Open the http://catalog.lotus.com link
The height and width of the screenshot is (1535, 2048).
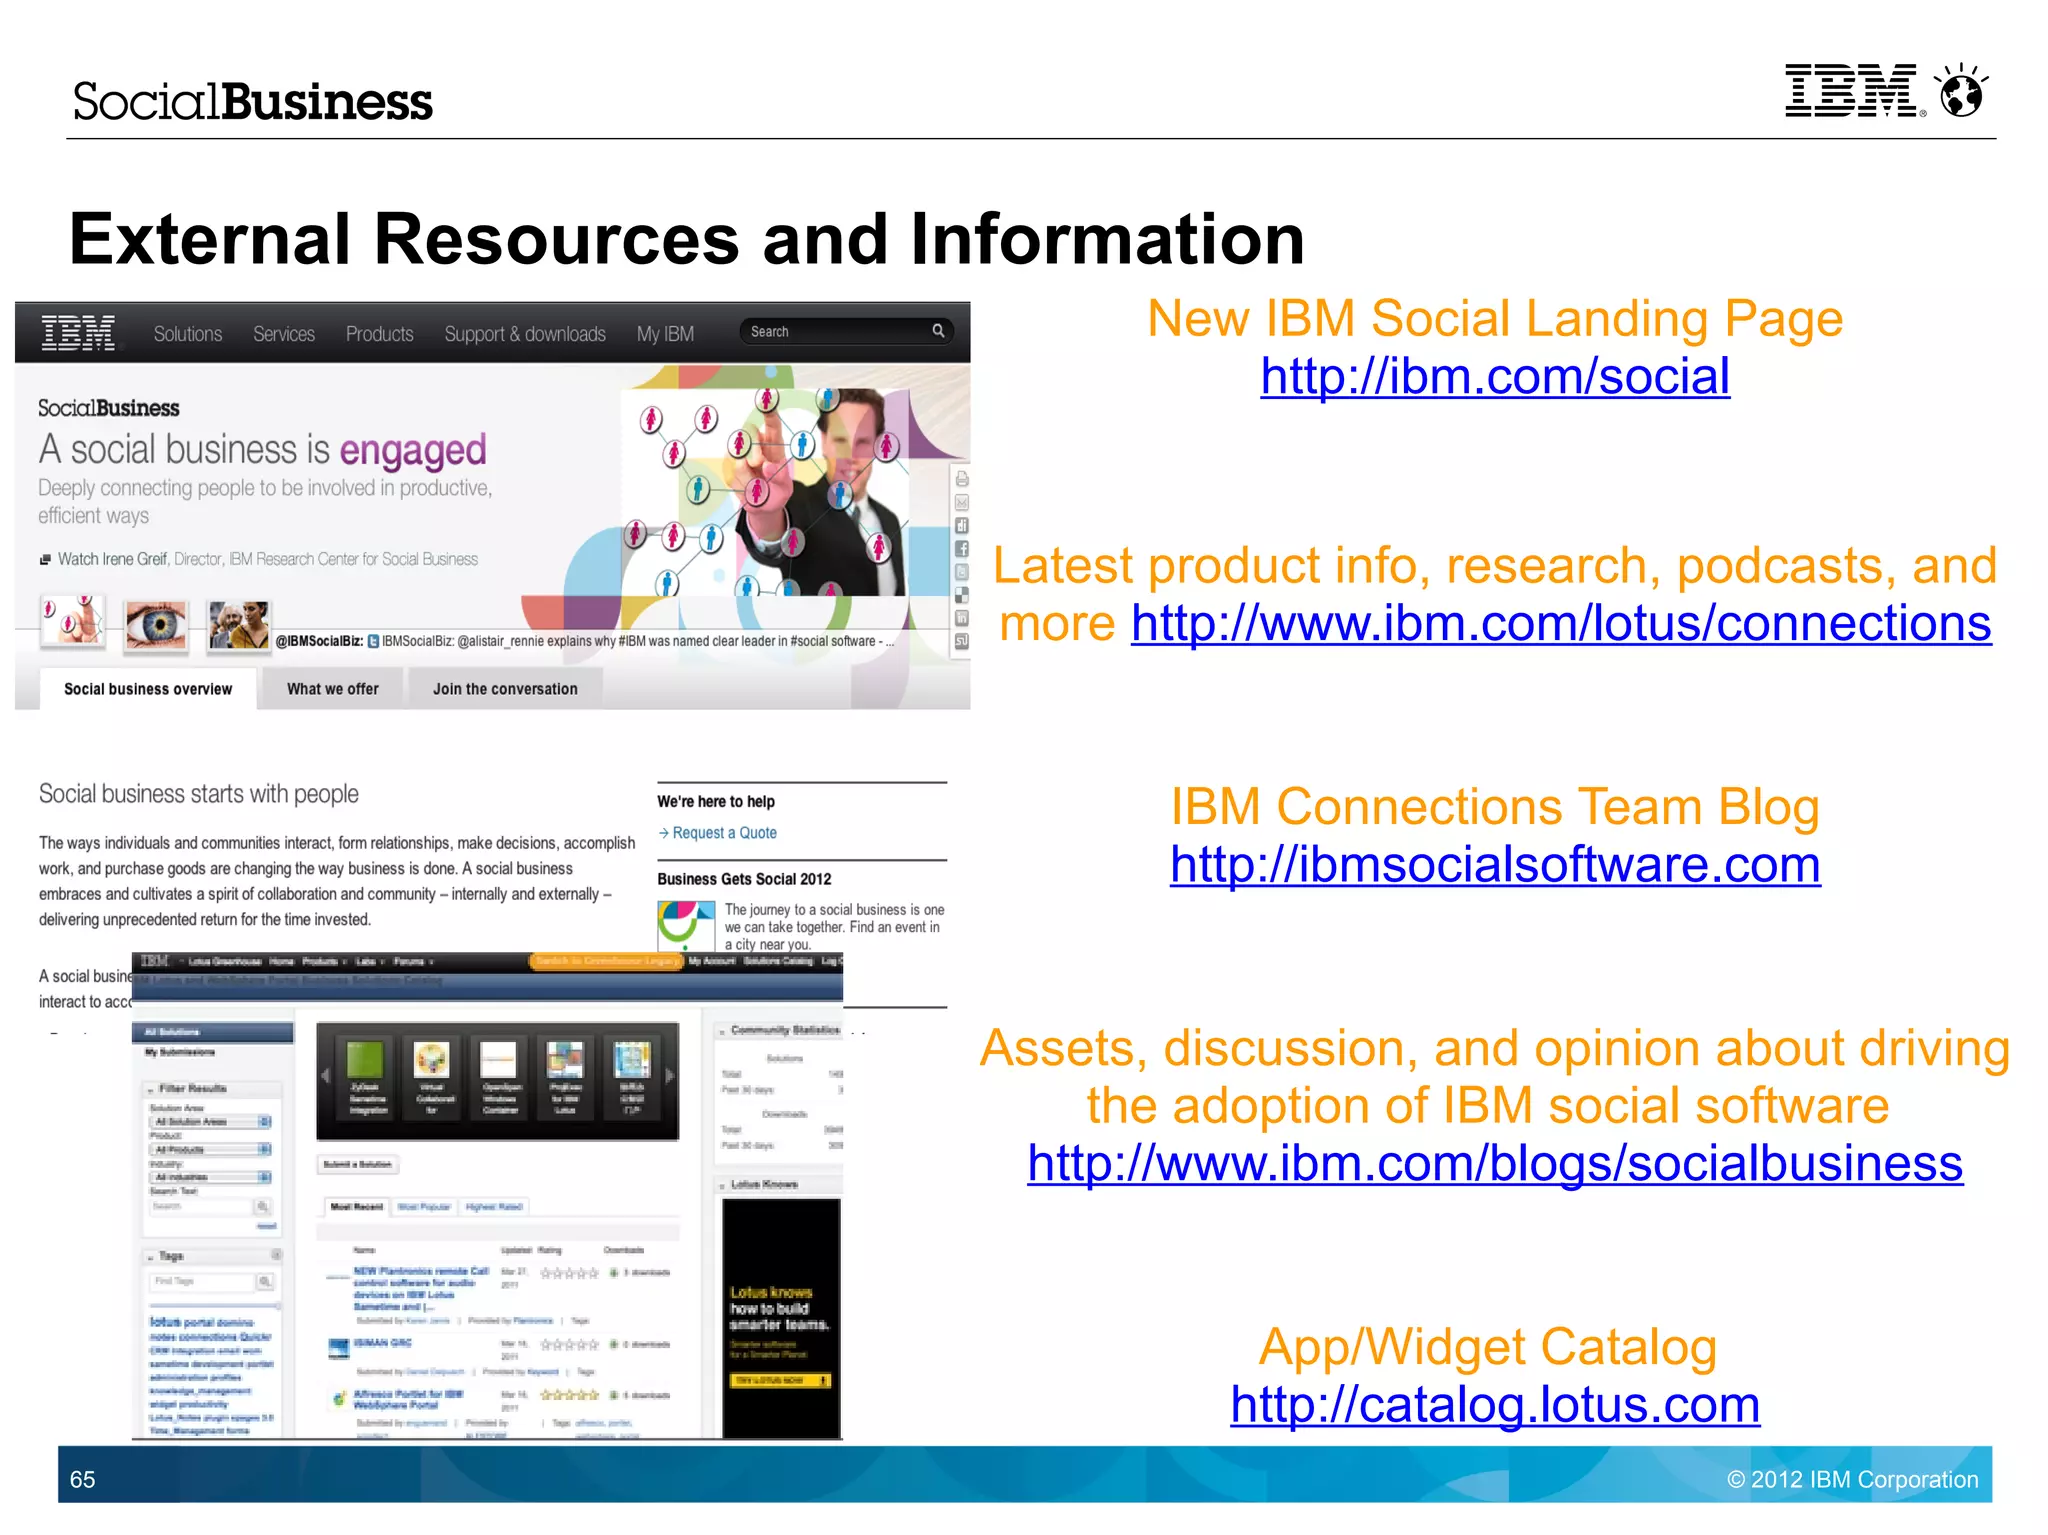tap(1495, 1405)
